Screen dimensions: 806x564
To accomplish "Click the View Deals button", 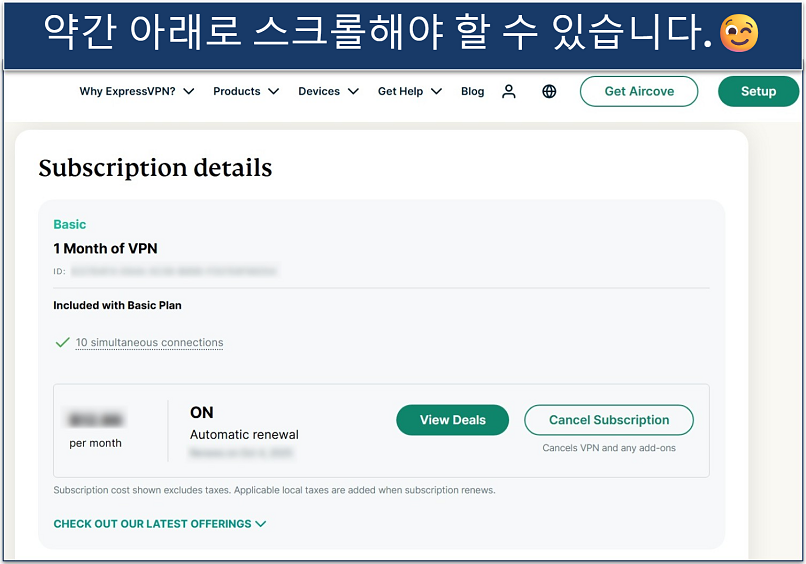I will click(452, 420).
